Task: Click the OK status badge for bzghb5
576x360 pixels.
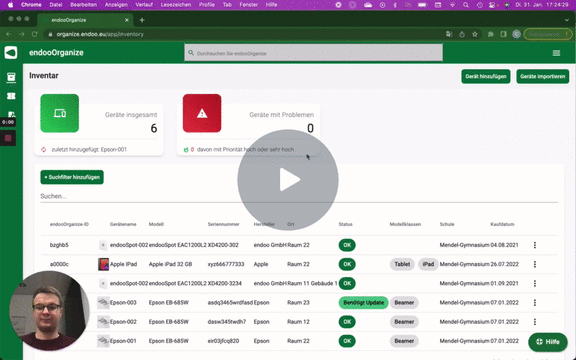Action: pos(347,245)
